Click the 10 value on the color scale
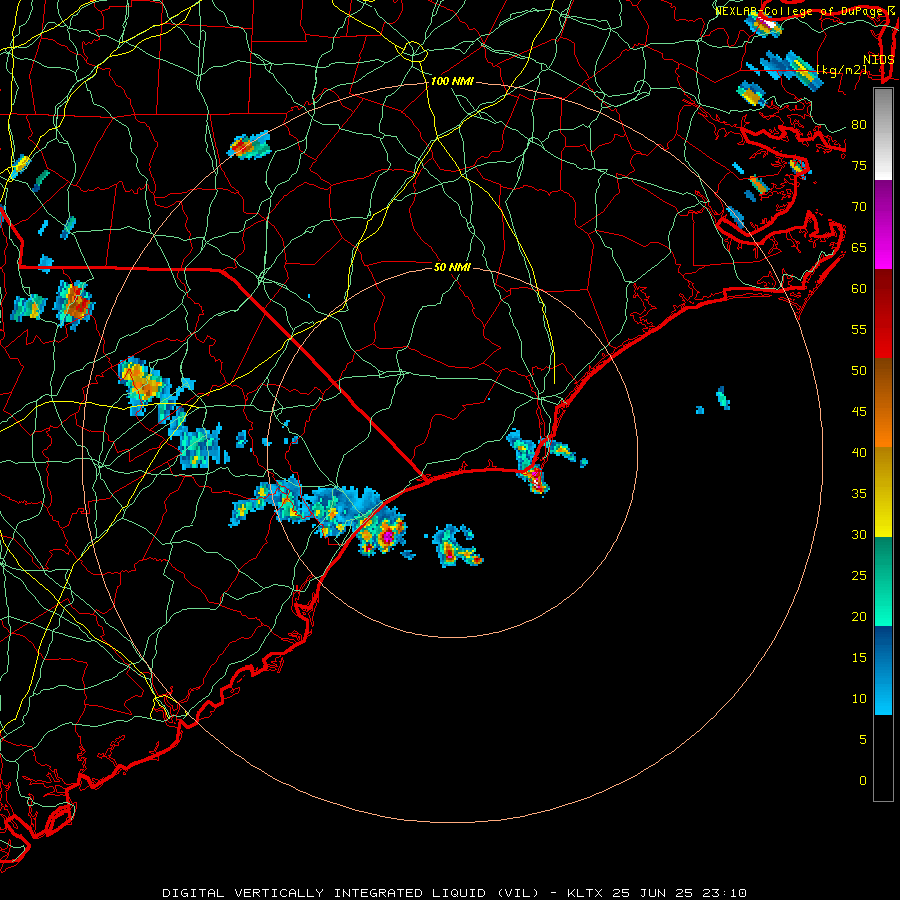The width and height of the screenshot is (900, 900). 859,699
